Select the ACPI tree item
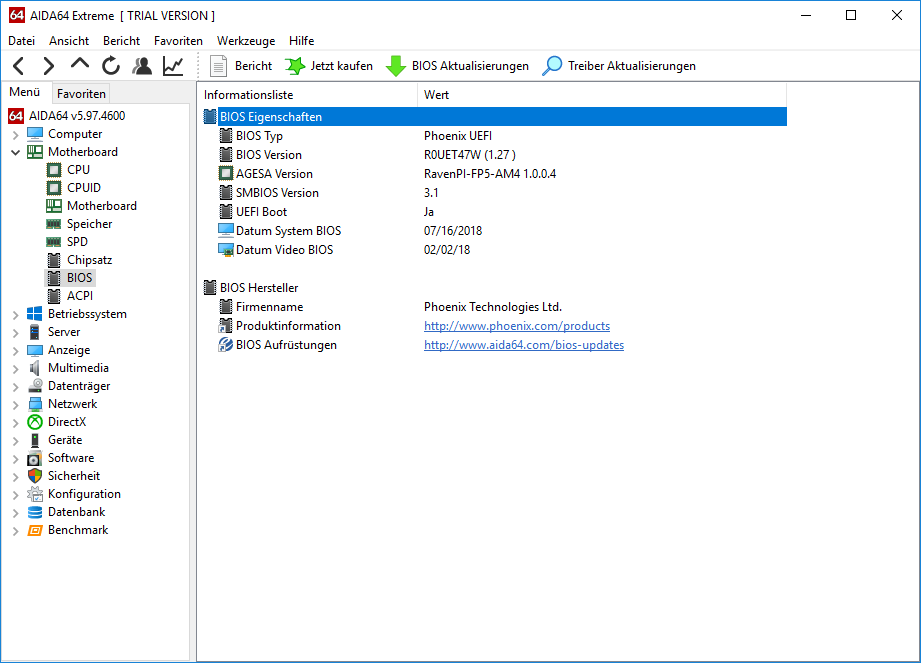 [80, 296]
